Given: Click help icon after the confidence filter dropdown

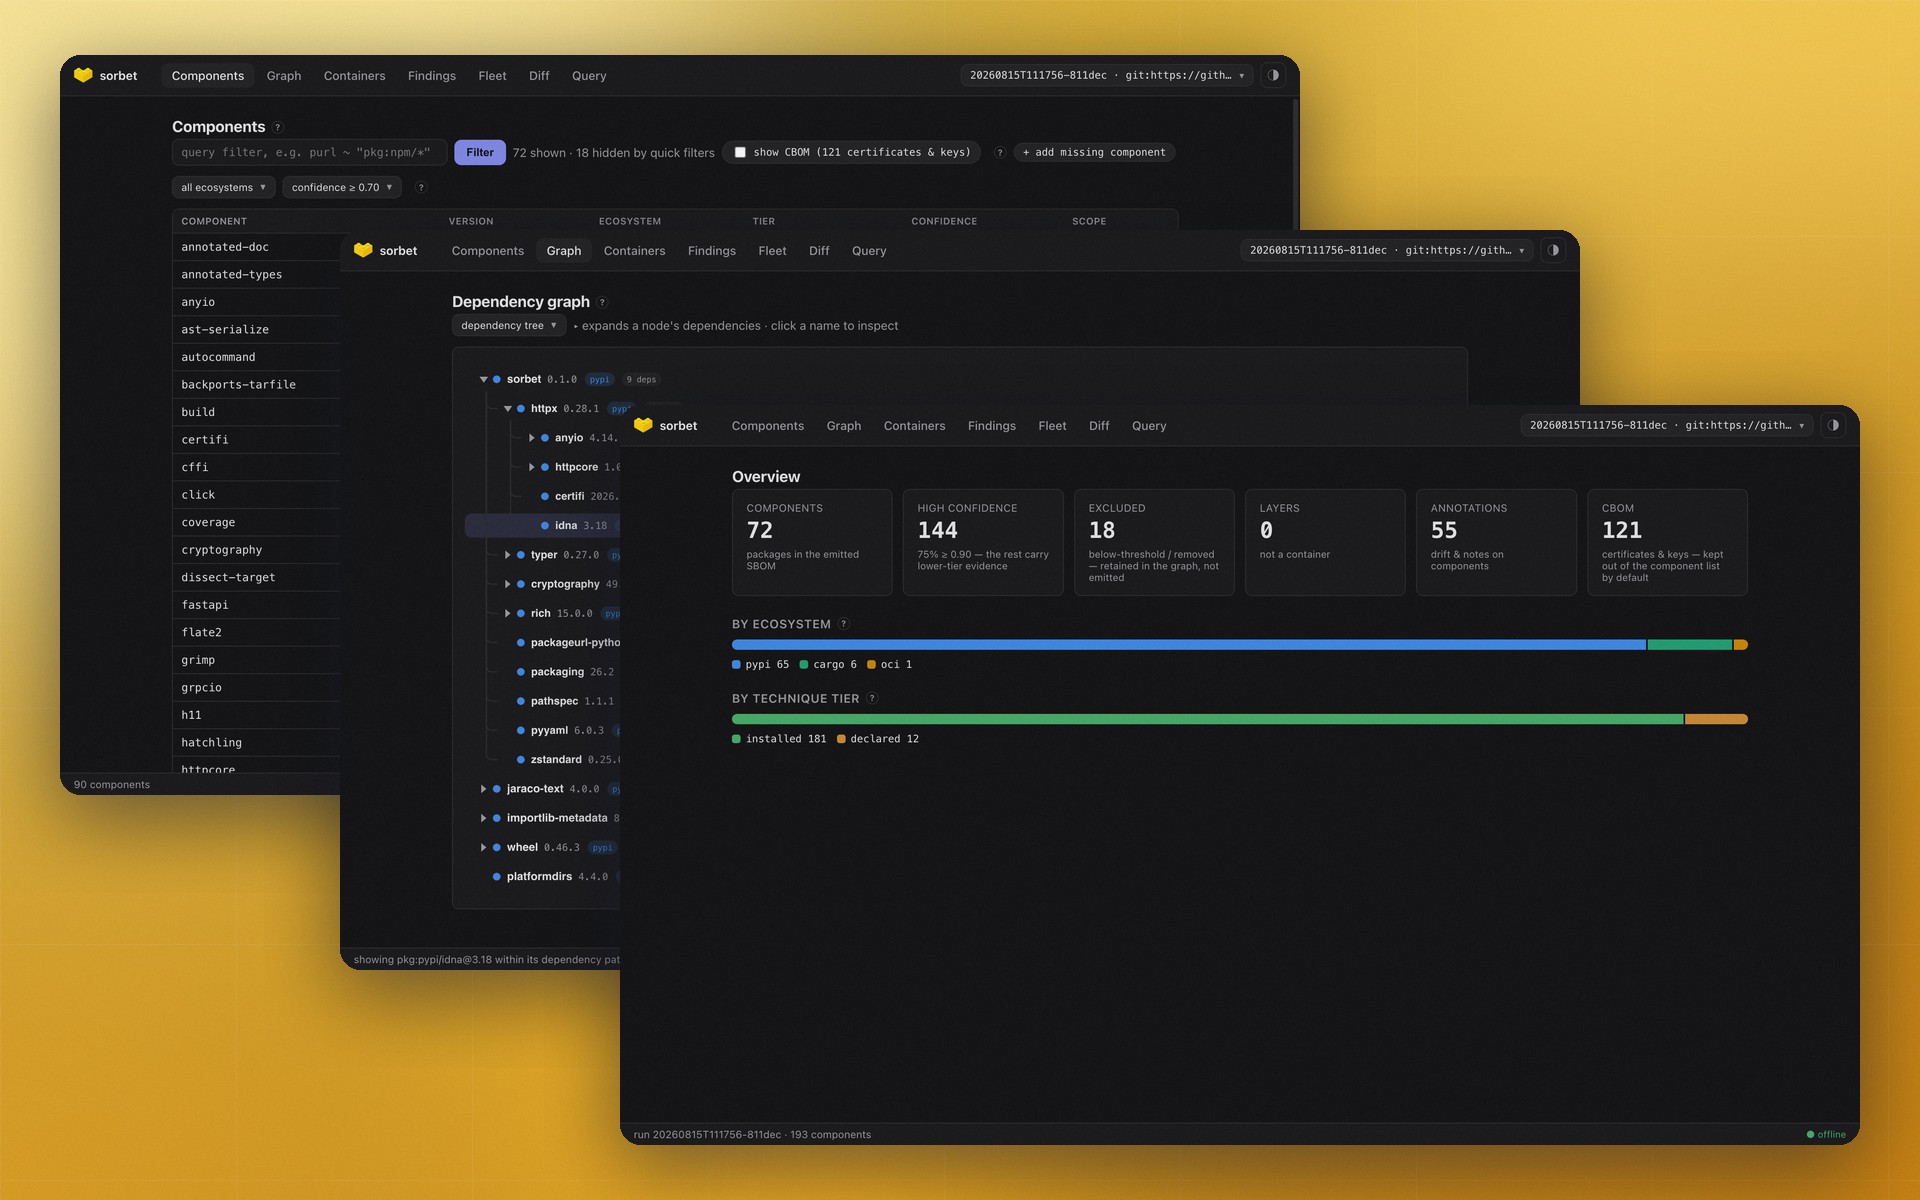Looking at the screenshot, I should coord(421,187).
